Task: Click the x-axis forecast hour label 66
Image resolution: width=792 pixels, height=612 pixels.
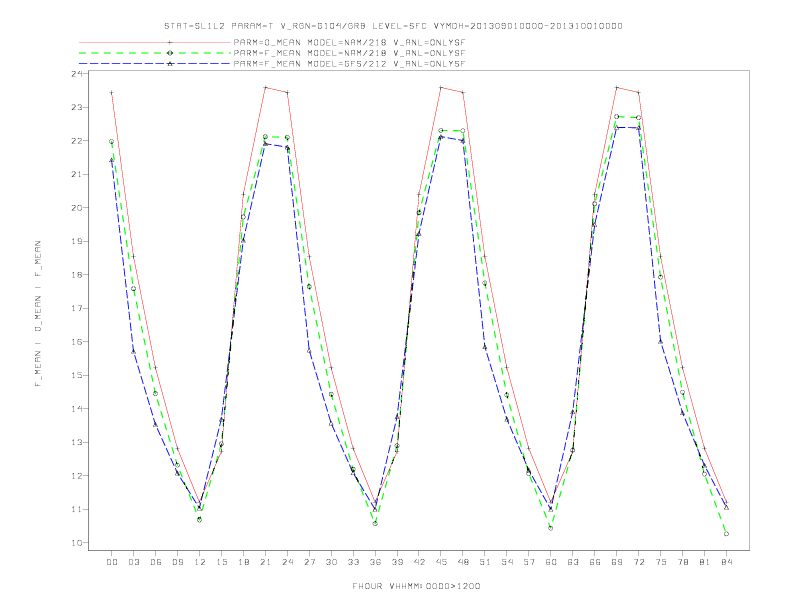Action: (x=595, y=562)
